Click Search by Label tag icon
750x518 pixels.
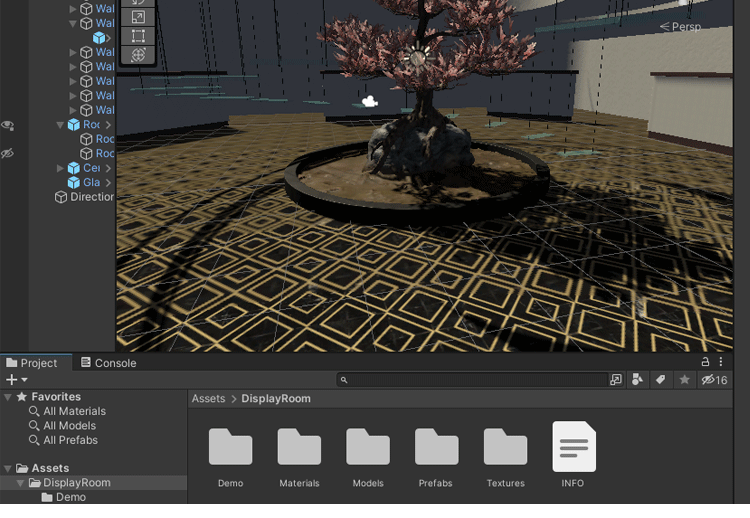(660, 380)
